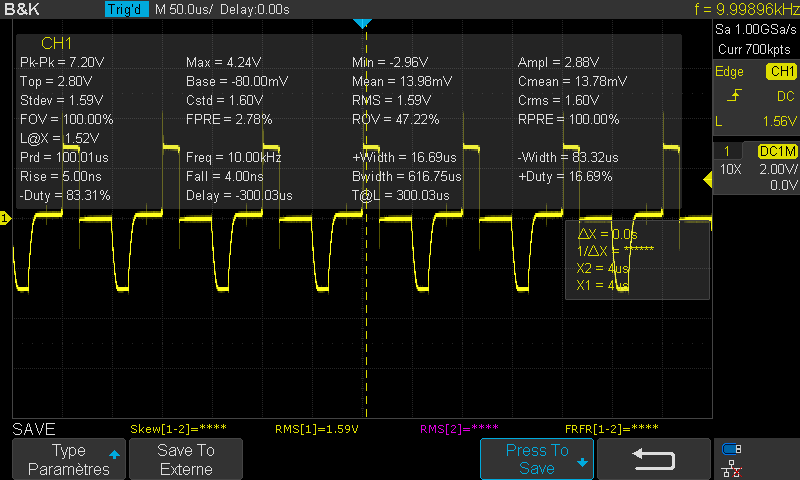Click the yellow trigger level arrow
The height and width of the screenshot is (480, 800).
click(708, 180)
